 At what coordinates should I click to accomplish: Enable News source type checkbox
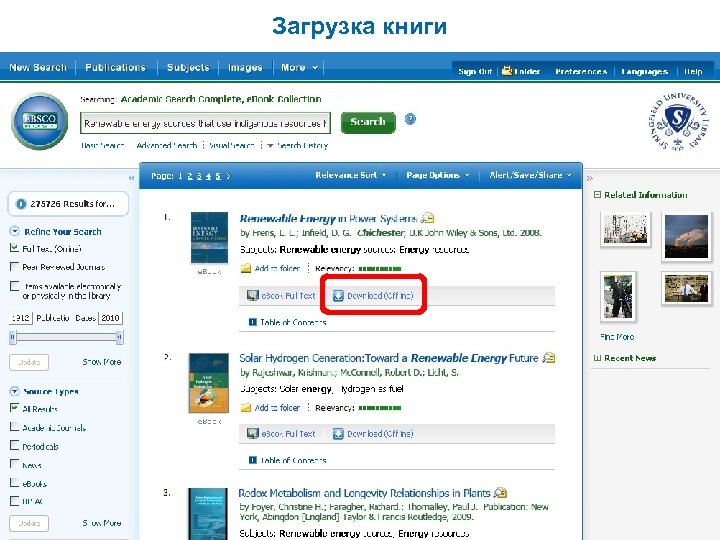(14, 464)
